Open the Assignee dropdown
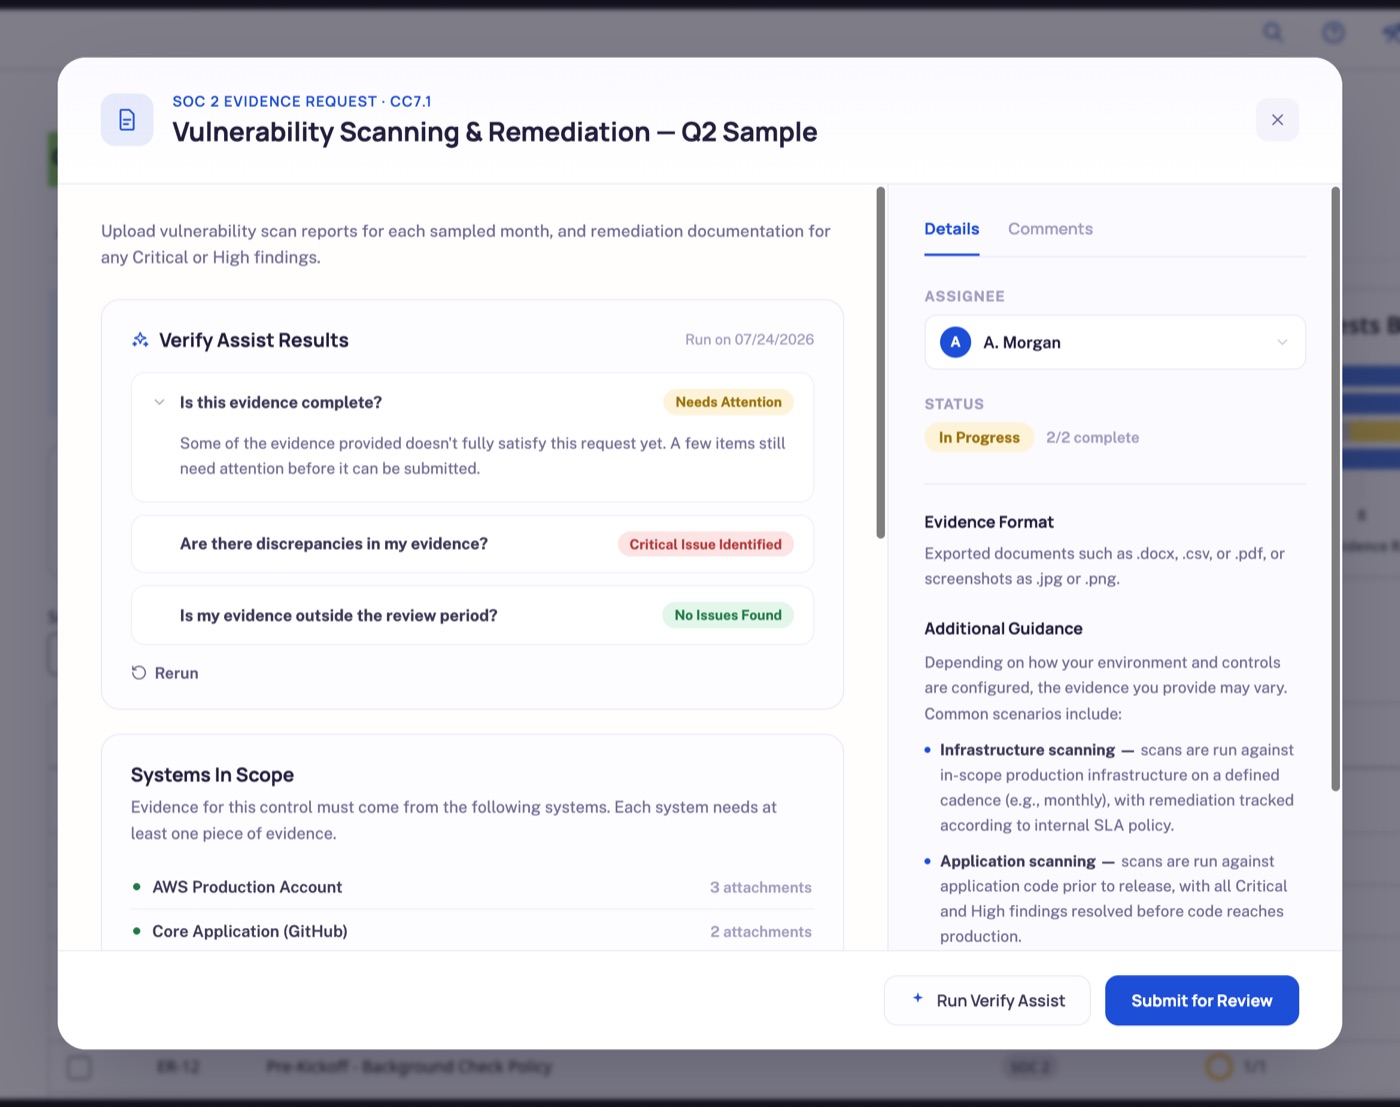The height and width of the screenshot is (1107, 1400). pos(1115,342)
